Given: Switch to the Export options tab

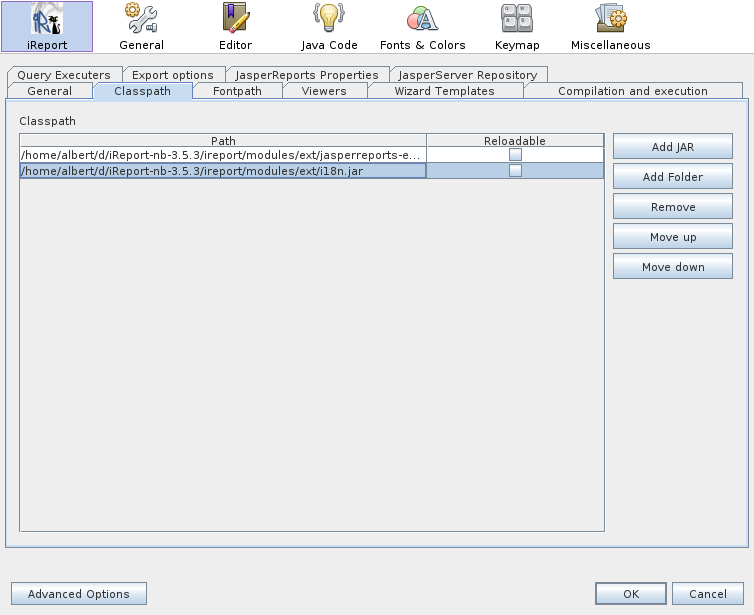Looking at the screenshot, I should (x=173, y=75).
